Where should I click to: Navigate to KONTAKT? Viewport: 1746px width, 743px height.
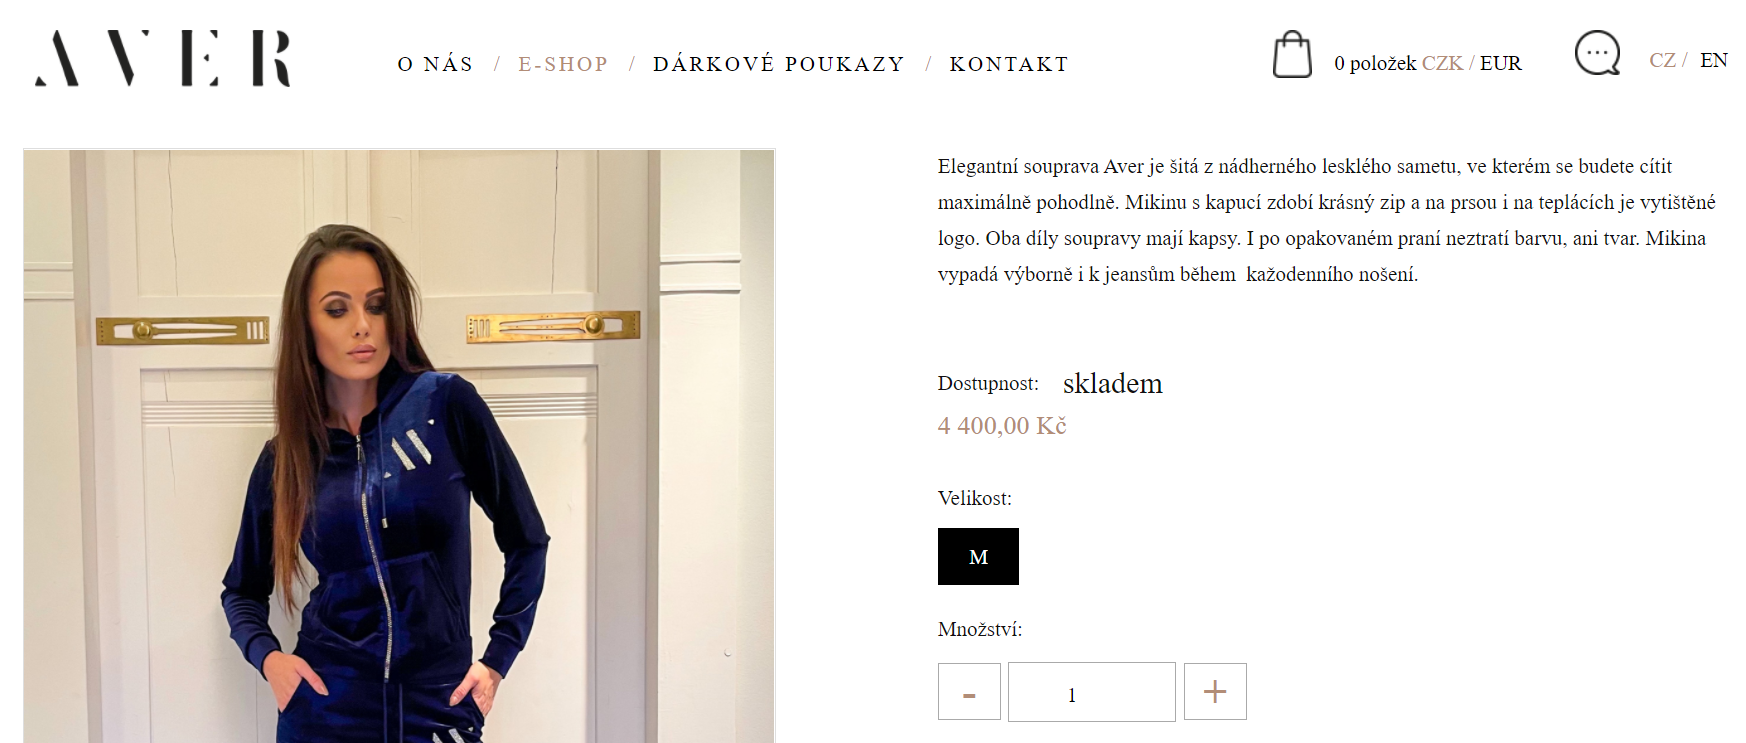[x=1009, y=64]
